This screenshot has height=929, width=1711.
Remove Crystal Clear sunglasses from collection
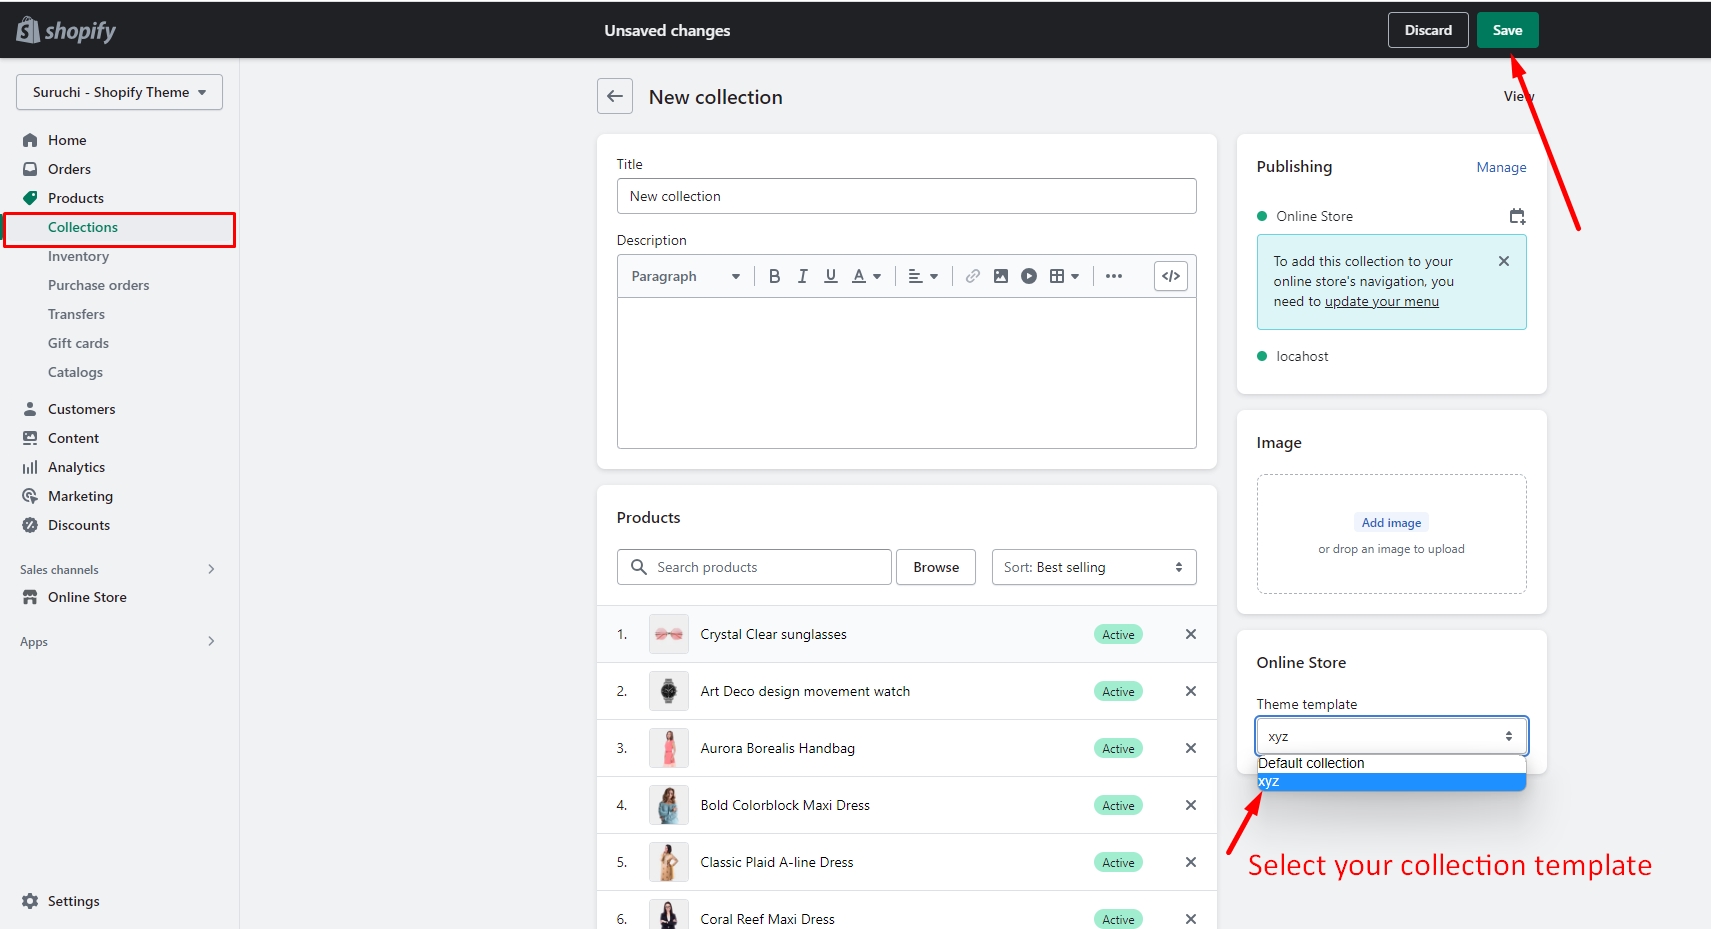1190,634
